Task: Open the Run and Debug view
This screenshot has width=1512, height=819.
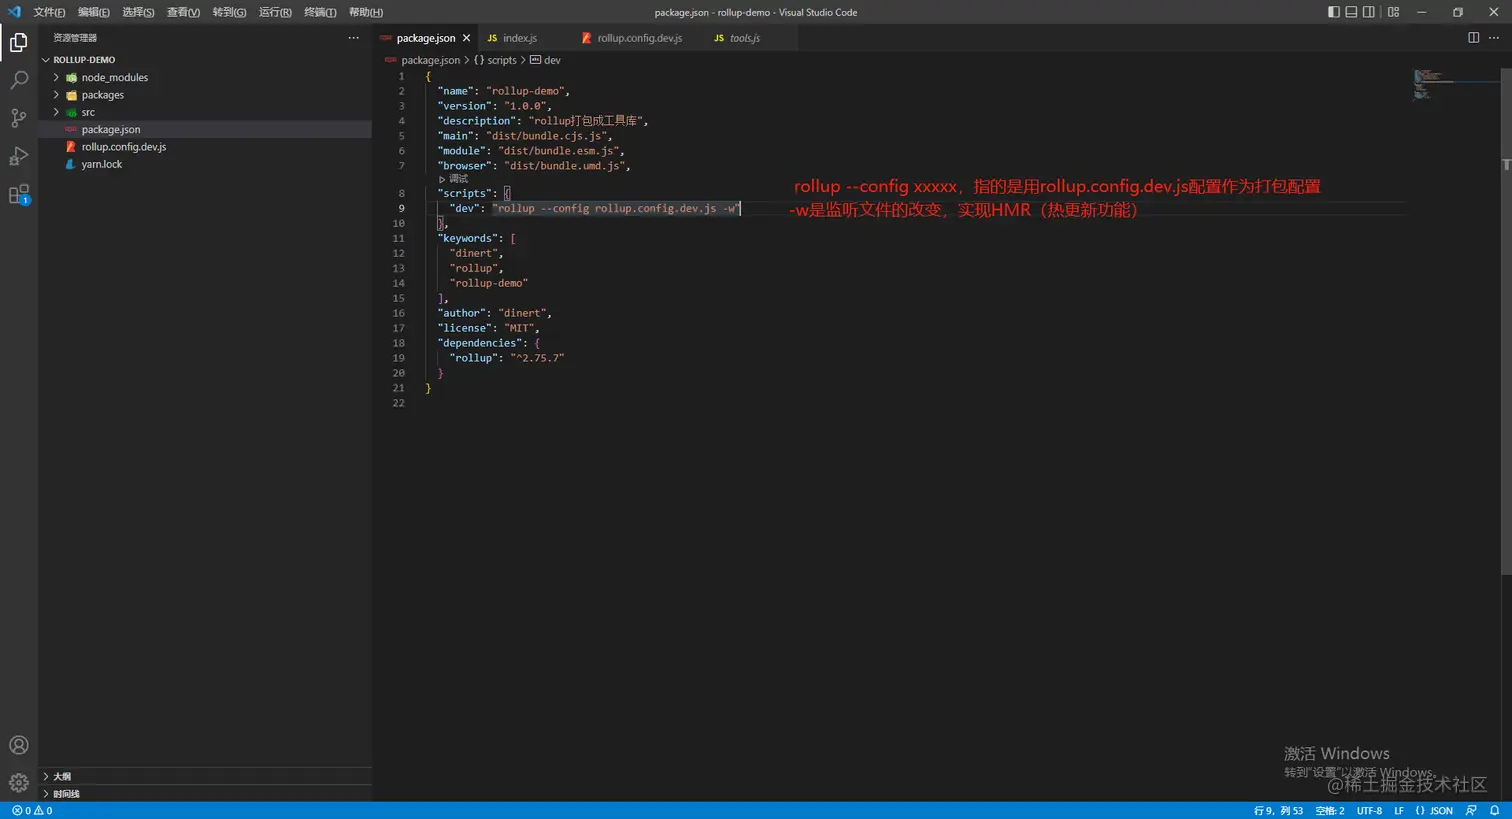Action: tap(18, 156)
